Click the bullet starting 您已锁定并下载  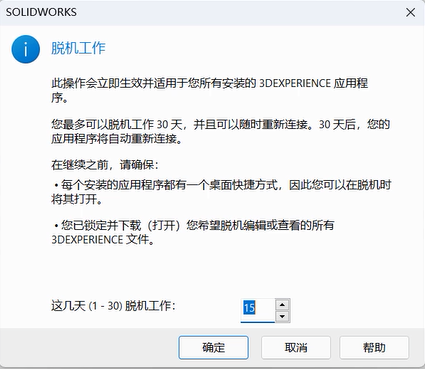tap(193, 232)
